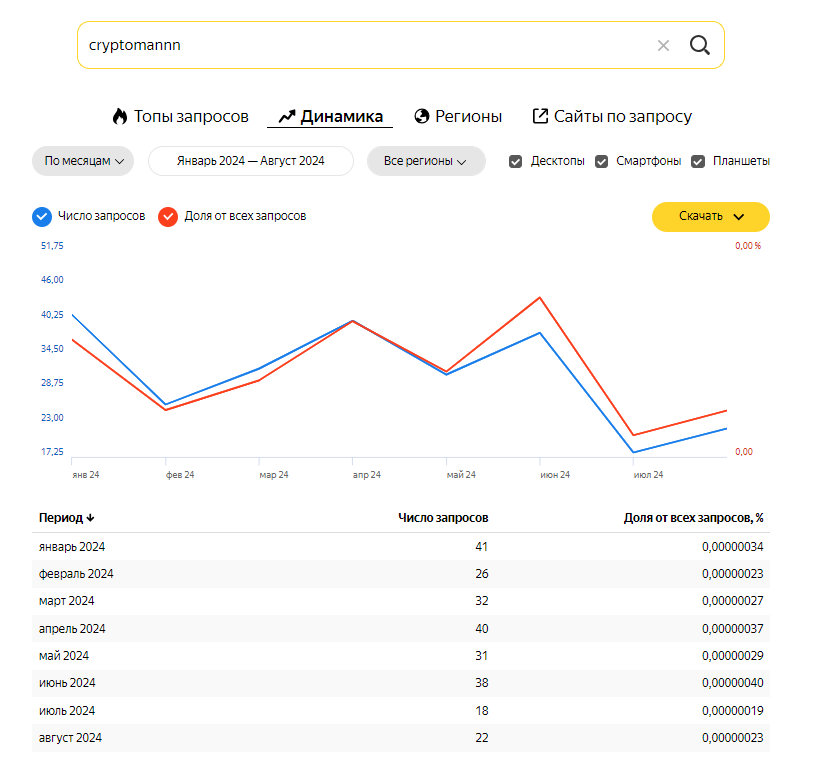Screen dimensions: 822x770
Task: Click the magnifying glass search icon
Action: (700, 45)
